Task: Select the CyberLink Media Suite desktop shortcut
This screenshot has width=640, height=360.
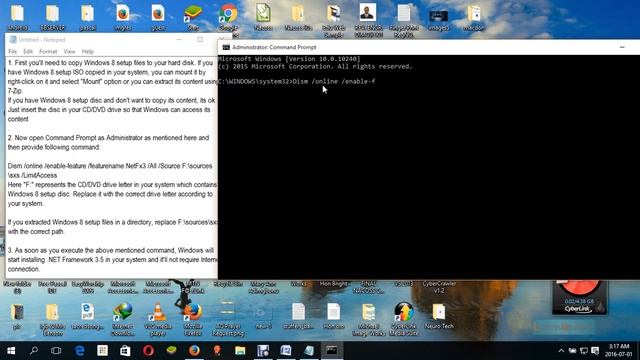Action: [x=404, y=319]
